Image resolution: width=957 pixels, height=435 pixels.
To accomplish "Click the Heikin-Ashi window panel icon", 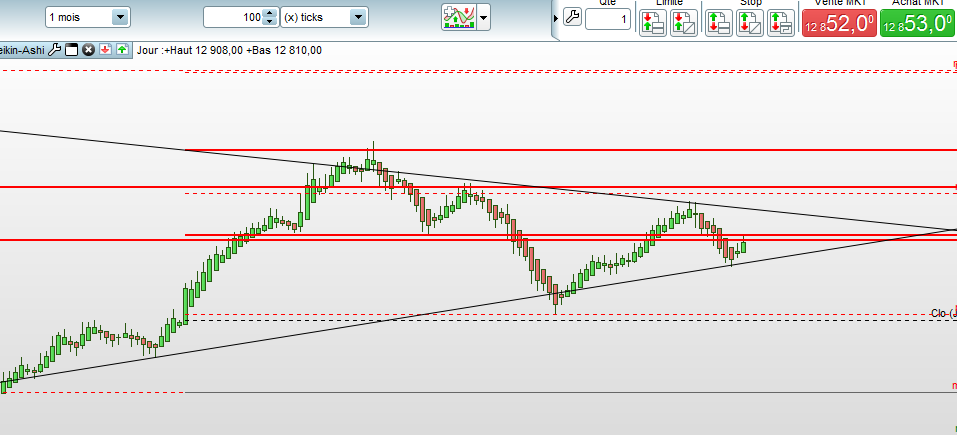I will [x=71, y=50].
